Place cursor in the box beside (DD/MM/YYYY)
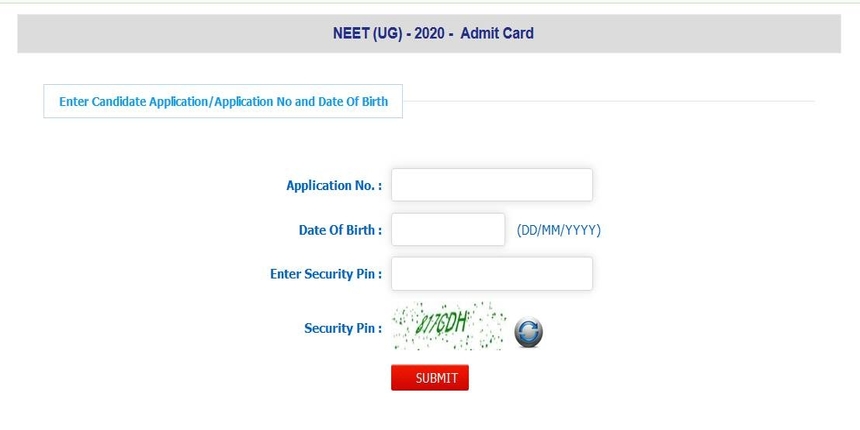The image size is (860, 430). tap(448, 229)
